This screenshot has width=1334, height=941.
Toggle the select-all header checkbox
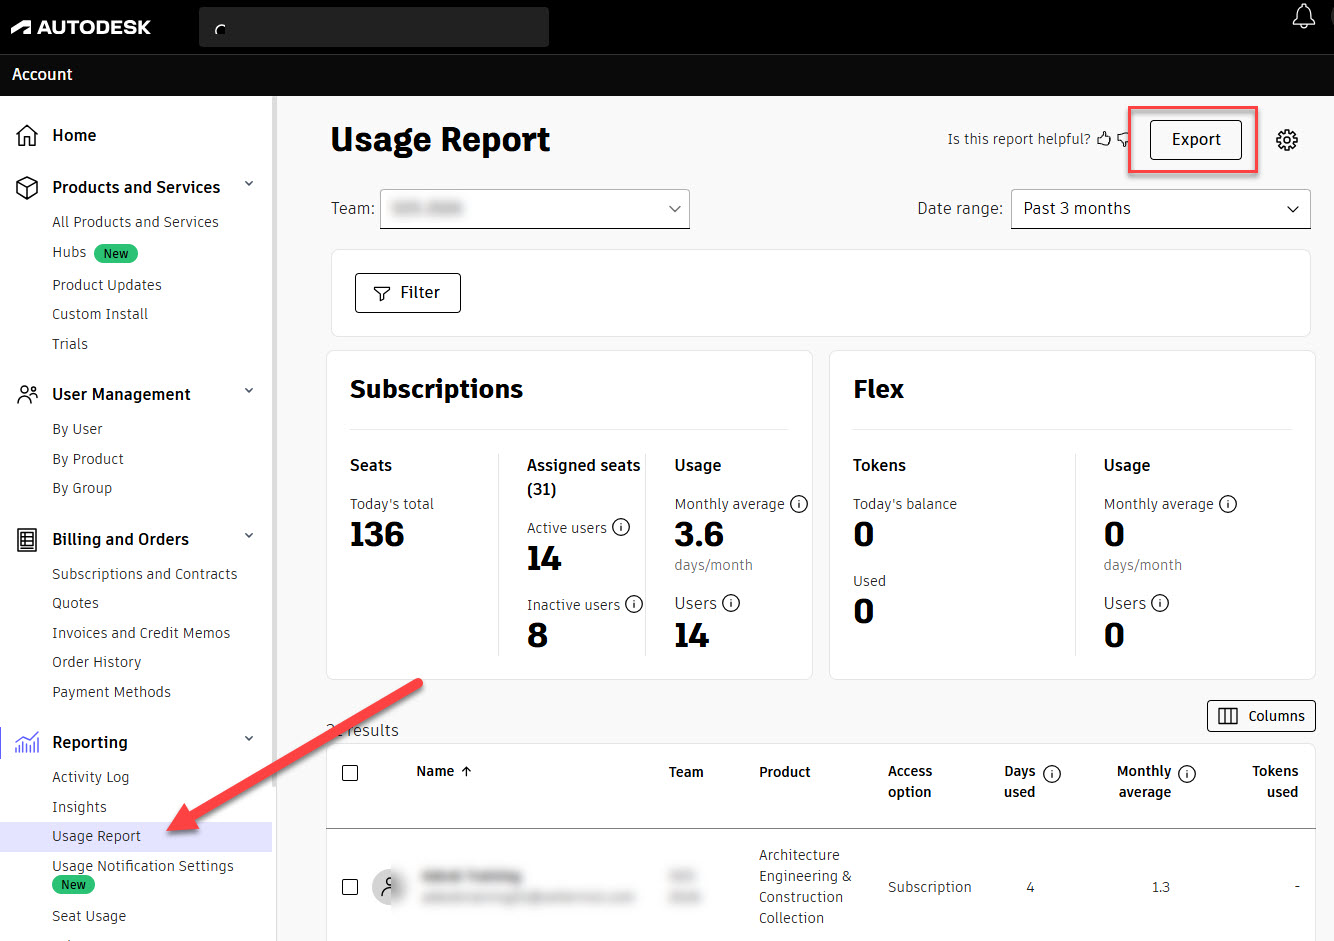click(350, 773)
